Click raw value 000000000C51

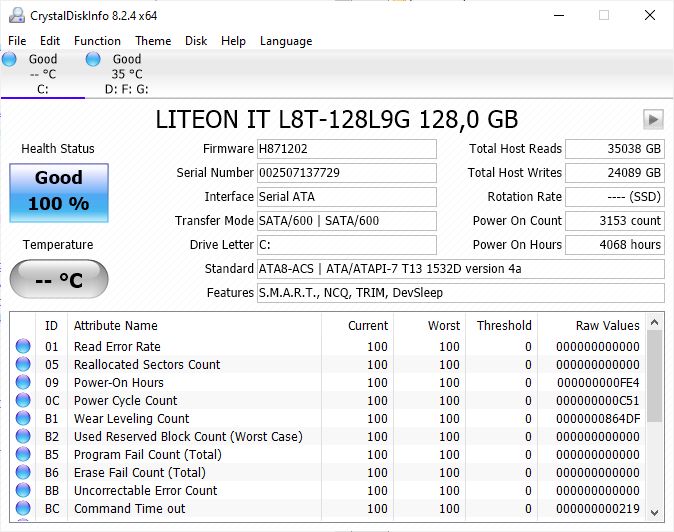click(598, 401)
